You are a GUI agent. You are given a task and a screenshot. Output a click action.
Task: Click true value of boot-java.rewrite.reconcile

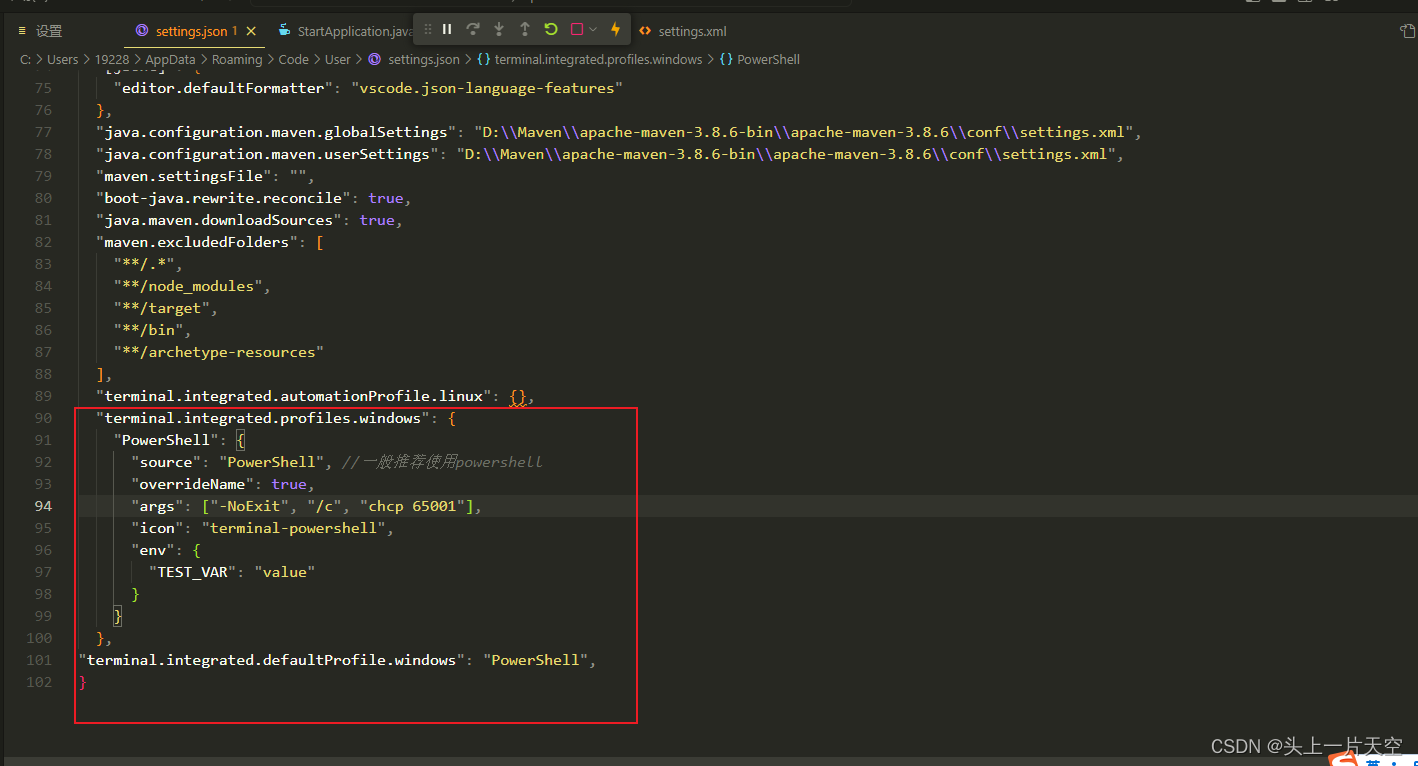pyautogui.click(x=385, y=198)
